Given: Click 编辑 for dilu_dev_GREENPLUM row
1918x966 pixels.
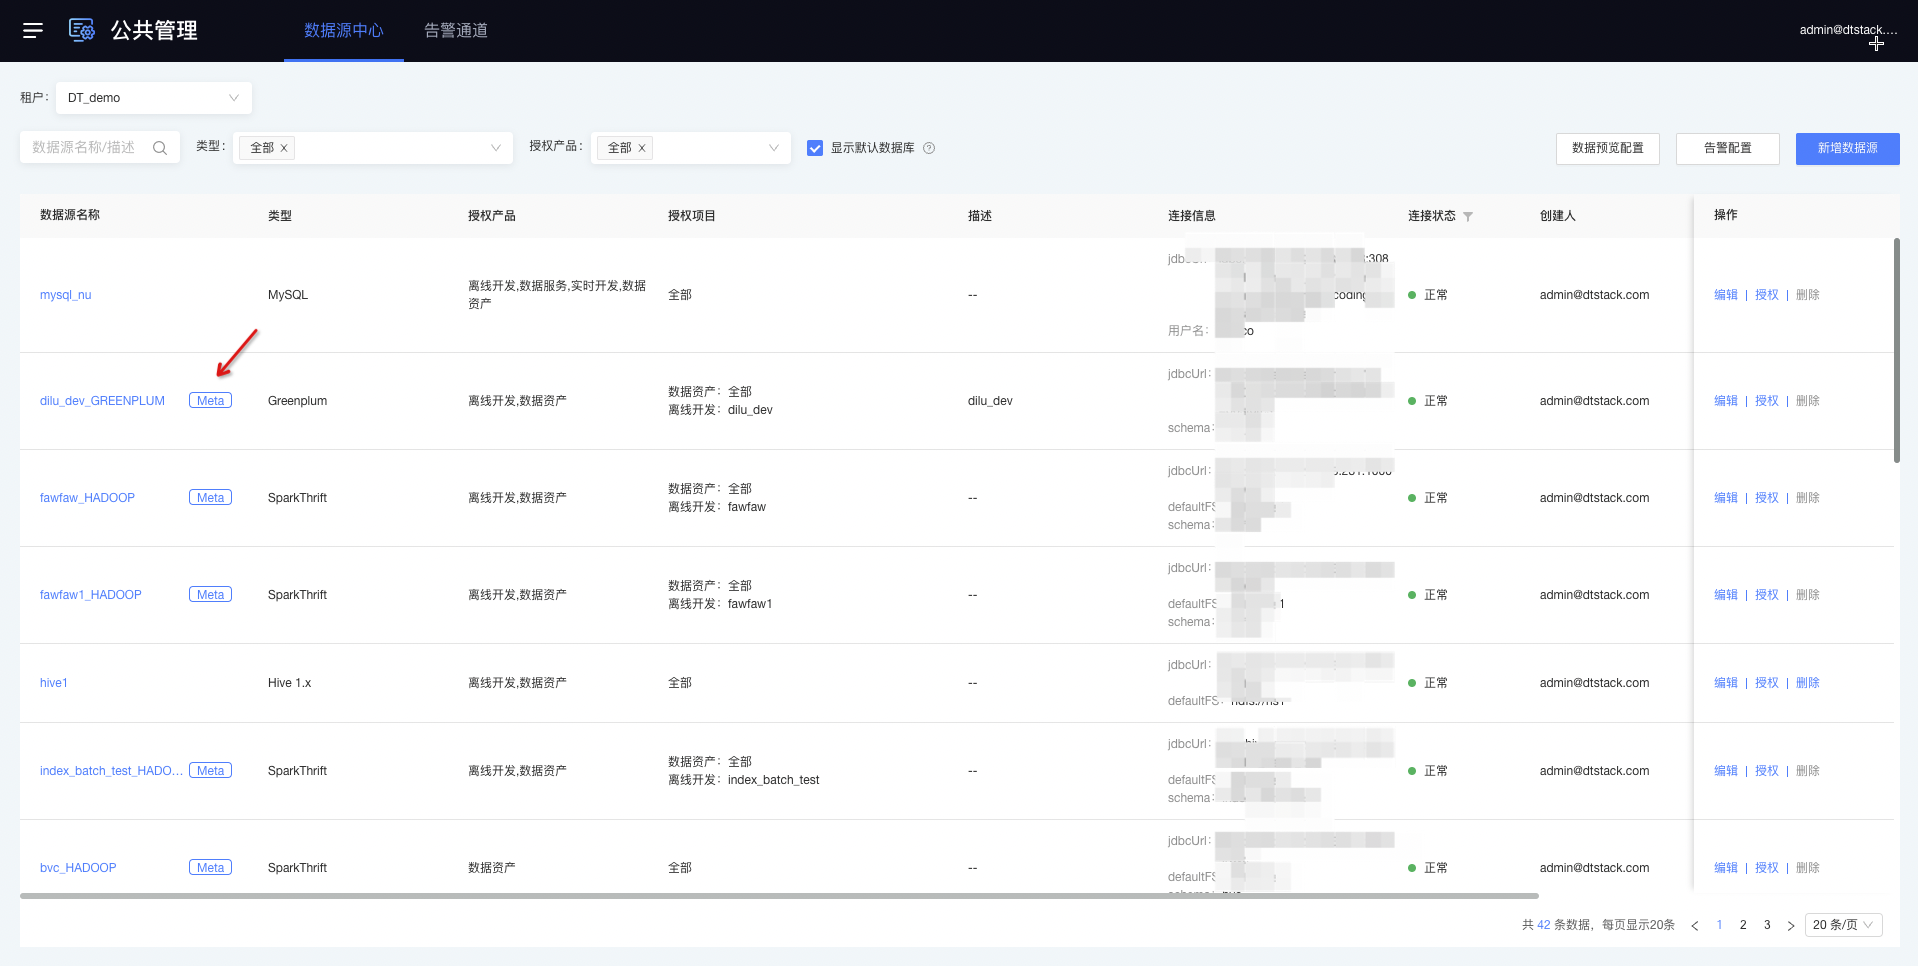Looking at the screenshot, I should 1726,401.
